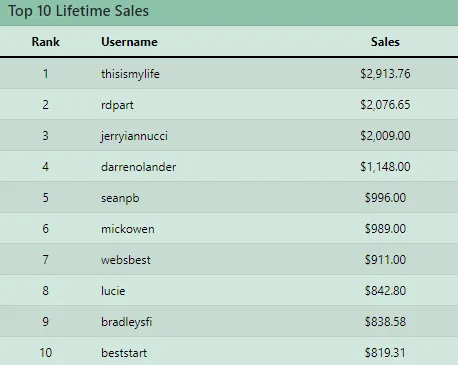The image size is (458, 365).
Task: Click the $2,076.65 sales value
Action: (385, 105)
